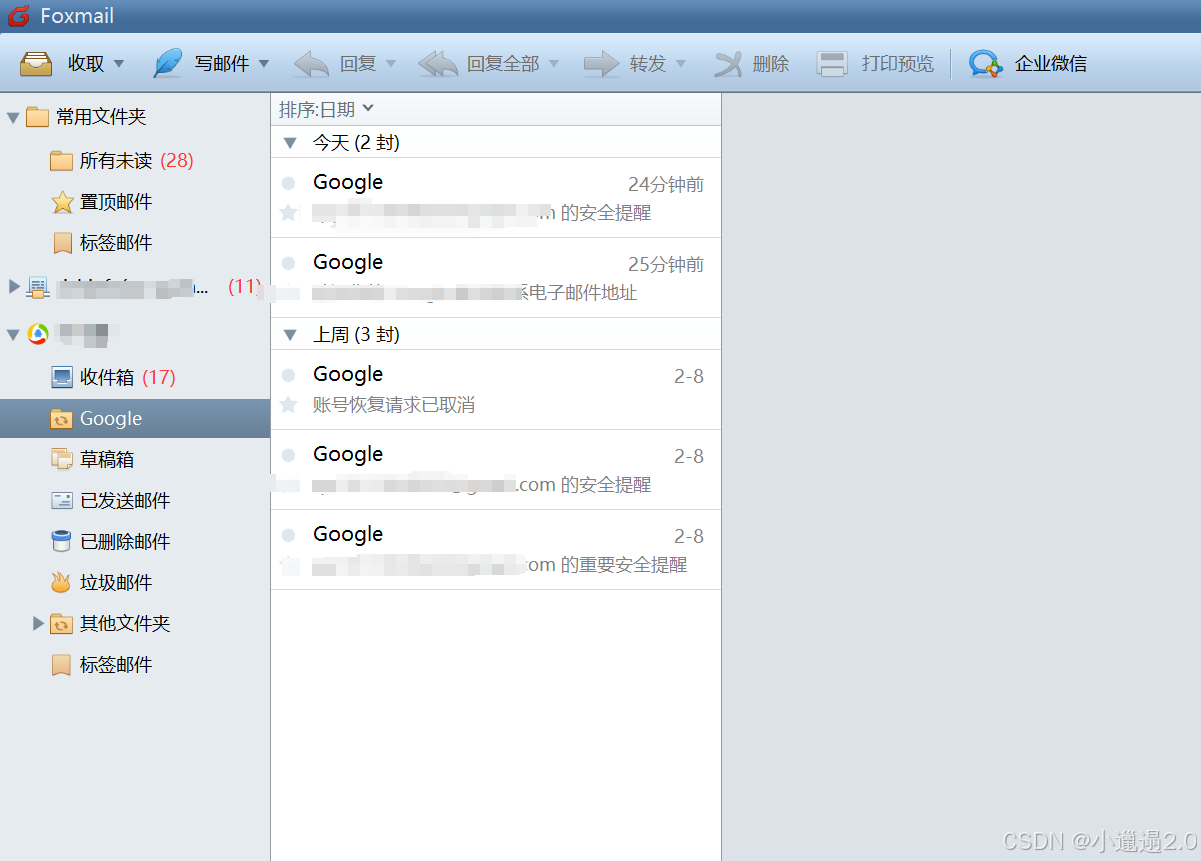
Task: Open the bottom 标签邮件 item below 其他文件夹
Action: point(135,664)
